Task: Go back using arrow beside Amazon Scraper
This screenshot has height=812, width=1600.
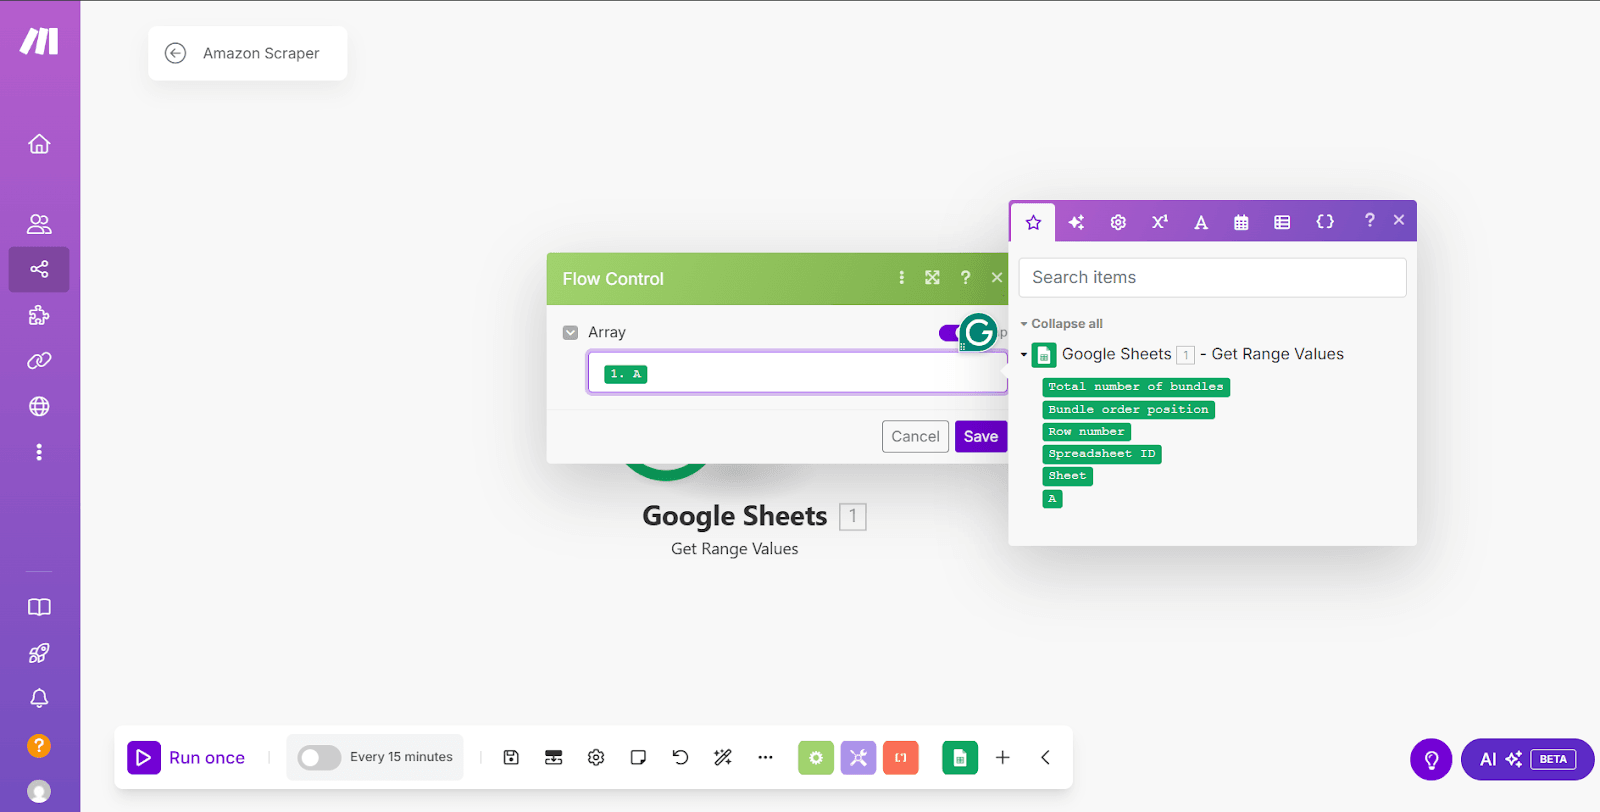Action: point(175,53)
